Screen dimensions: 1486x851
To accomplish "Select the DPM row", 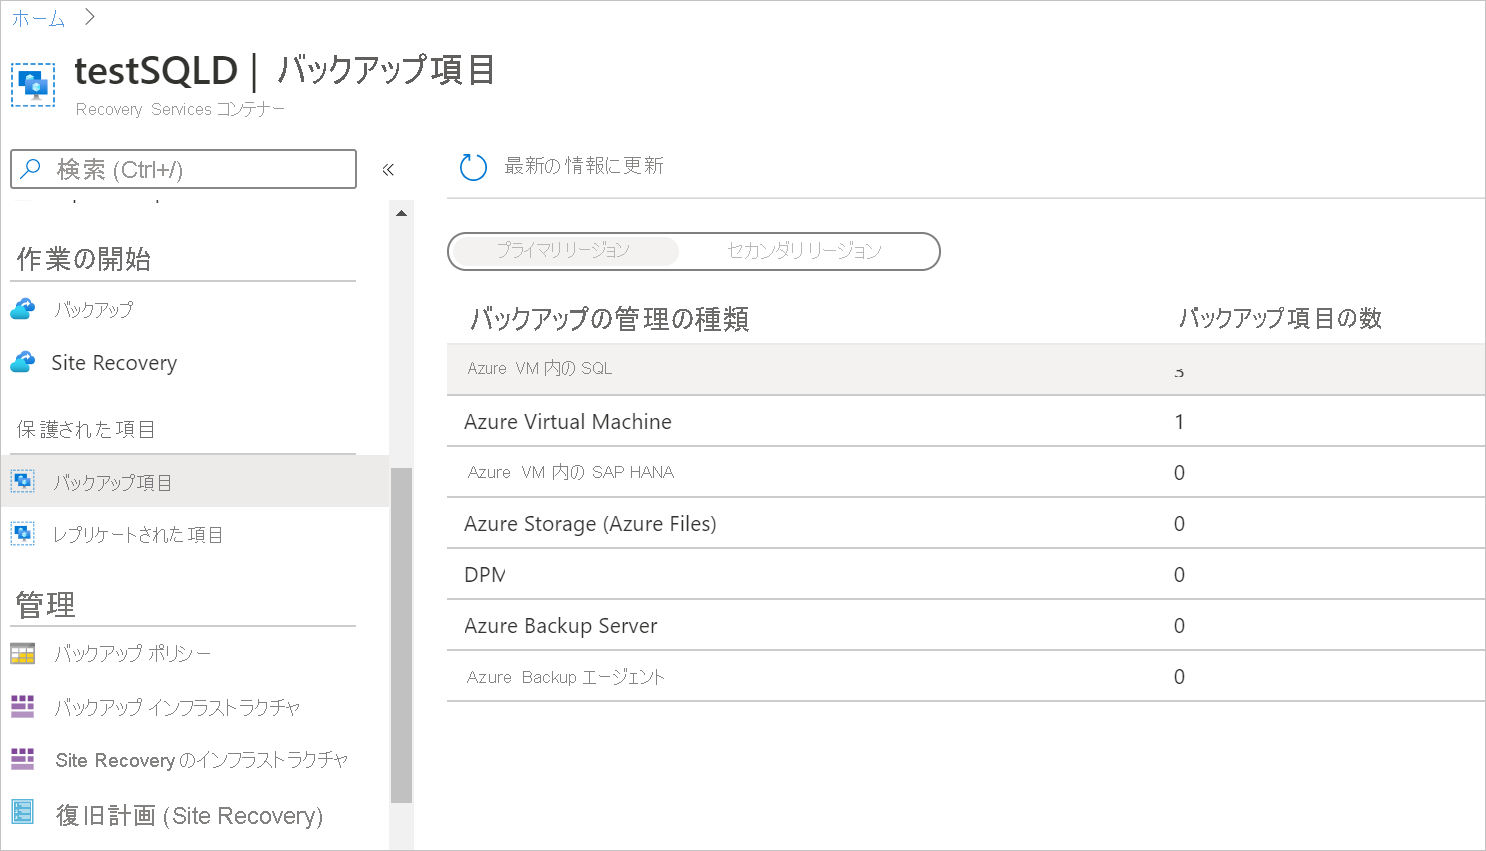I will click(x=966, y=575).
